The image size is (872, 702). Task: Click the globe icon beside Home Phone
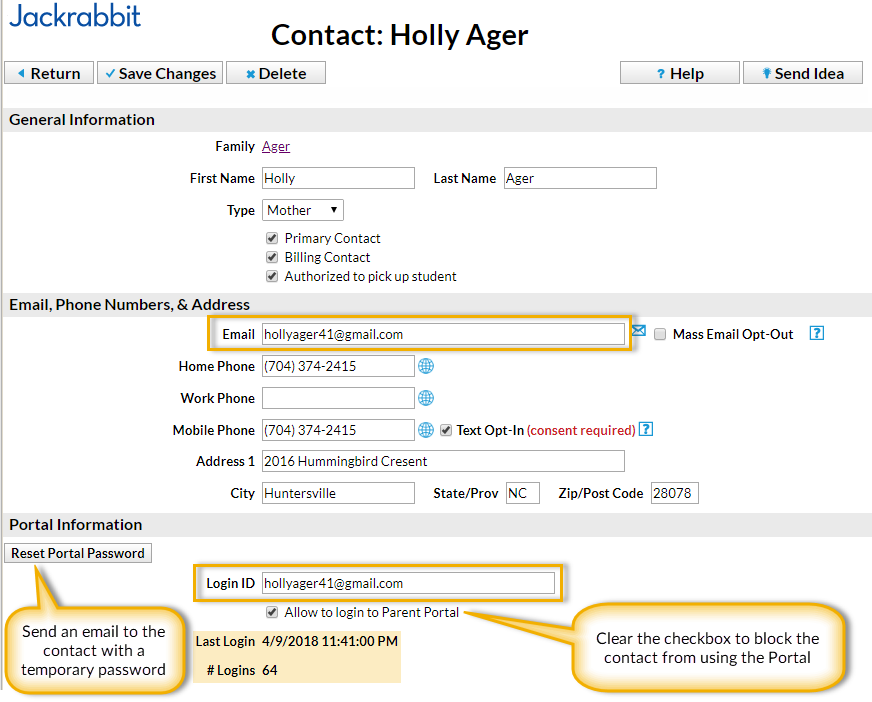tap(426, 366)
